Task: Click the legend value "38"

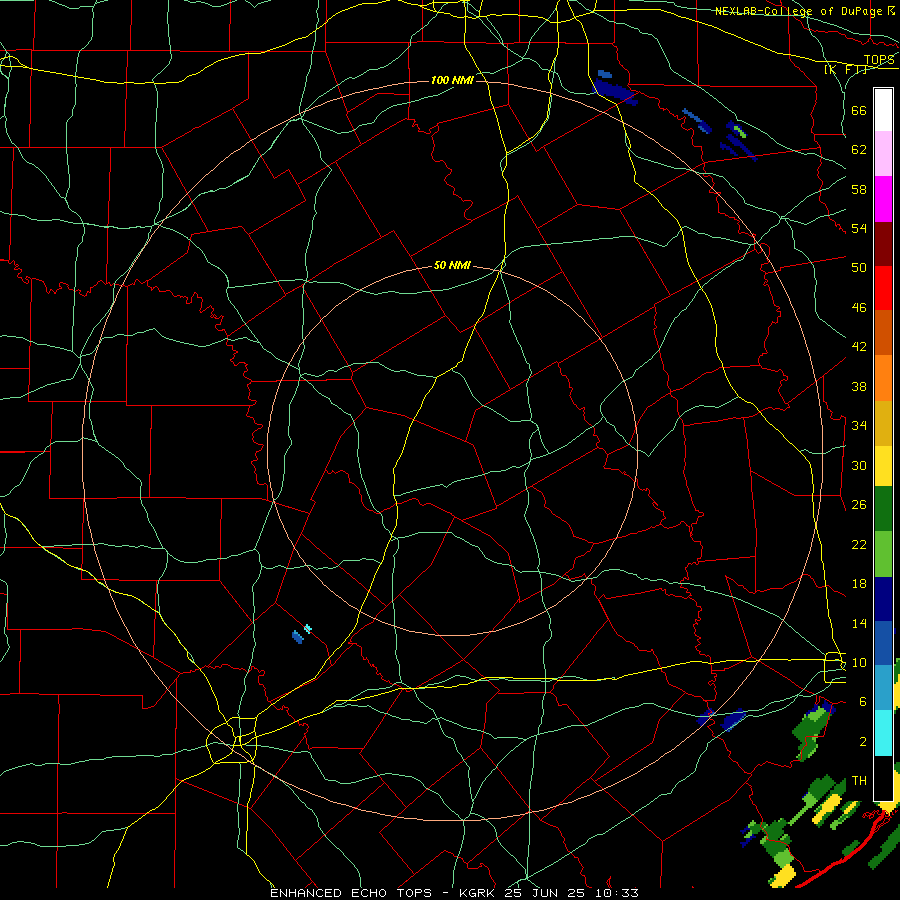Action: click(859, 386)
